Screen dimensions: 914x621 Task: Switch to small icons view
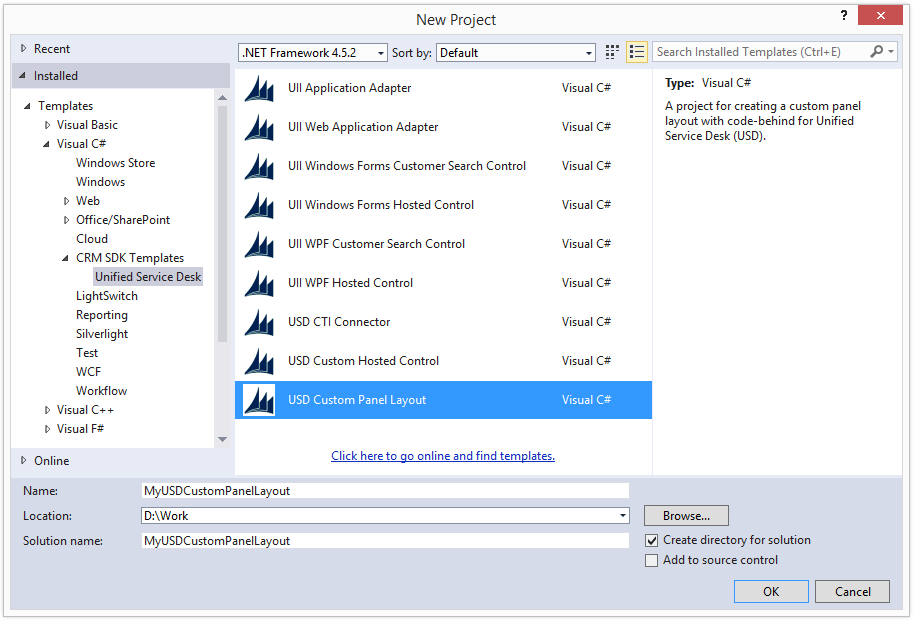click(611, 52)
